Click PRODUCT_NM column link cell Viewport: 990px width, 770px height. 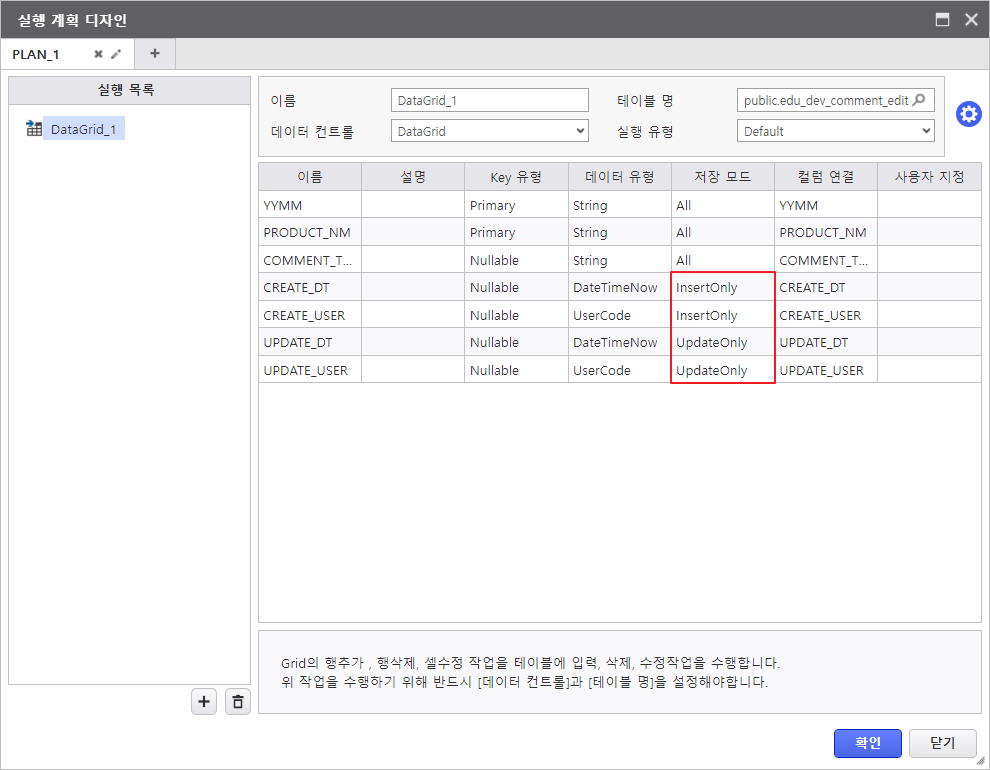coord(826,232)
